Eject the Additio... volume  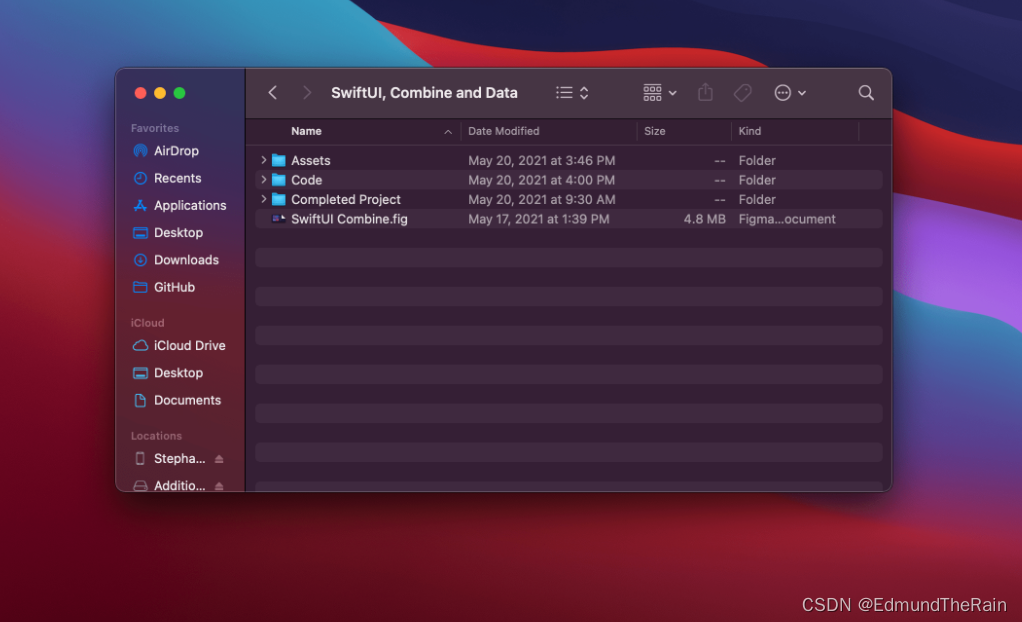(x=219, y=486)
